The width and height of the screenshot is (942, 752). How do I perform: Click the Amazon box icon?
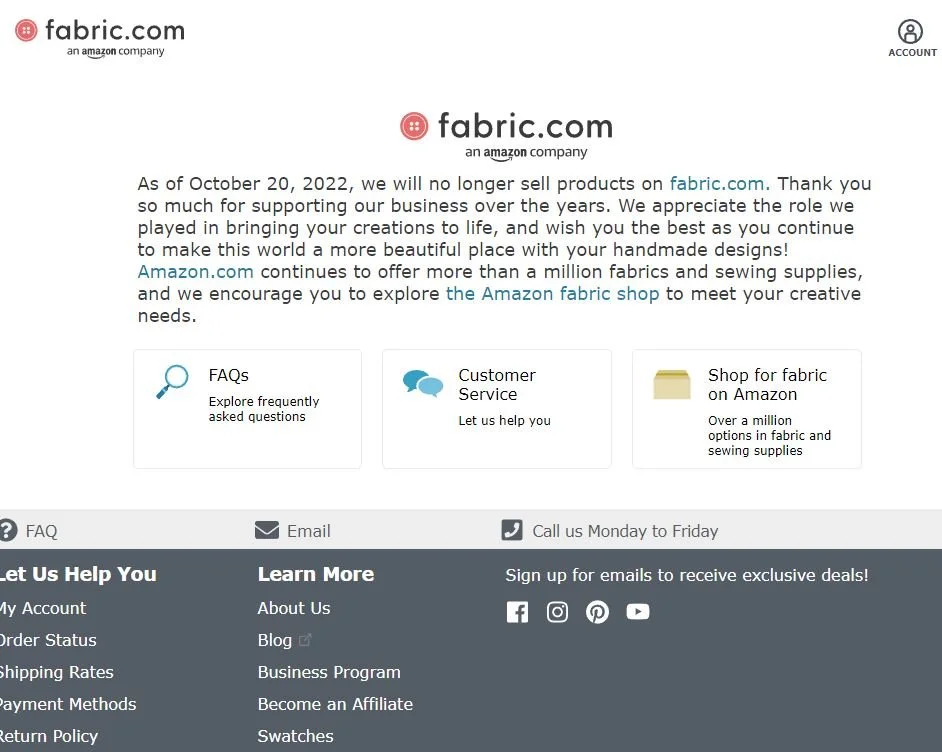[672, 384]
